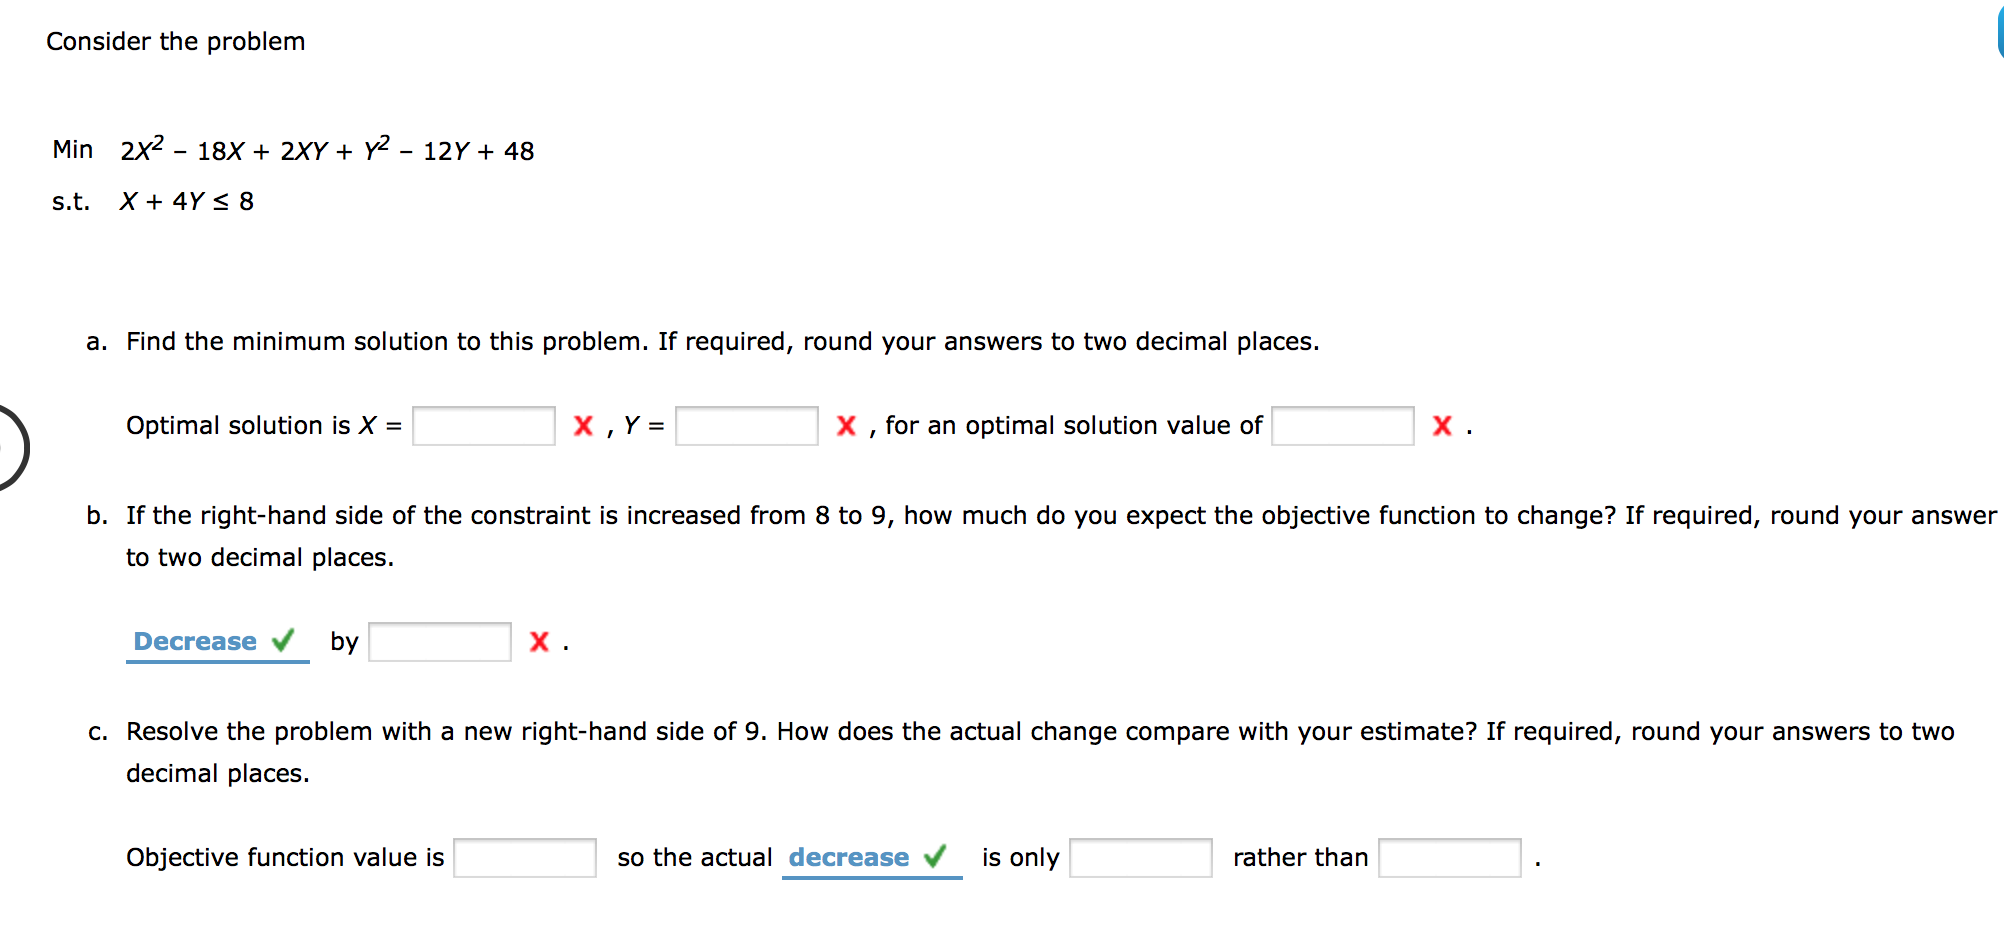Click the red X after the 'by' answer box

[539, 642]
